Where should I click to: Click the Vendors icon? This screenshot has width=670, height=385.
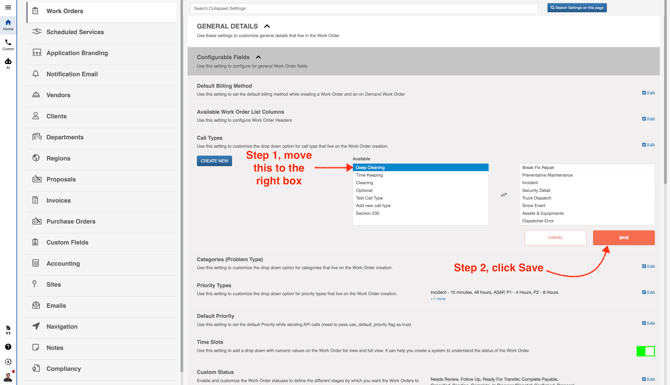[x=36, y=94]
